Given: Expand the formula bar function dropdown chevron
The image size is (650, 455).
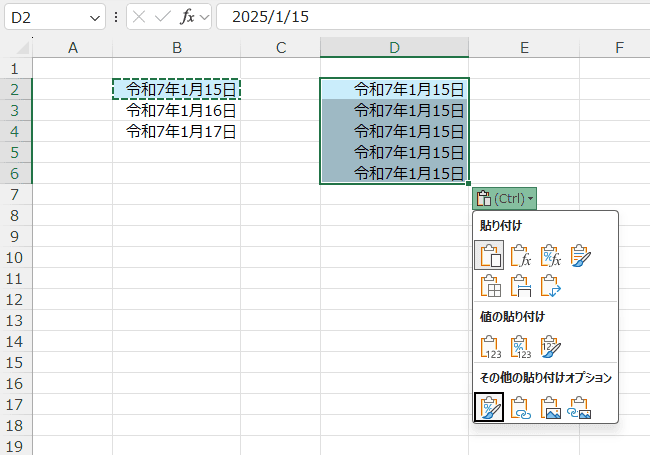Looking at the screenshot, I should 205,17.
